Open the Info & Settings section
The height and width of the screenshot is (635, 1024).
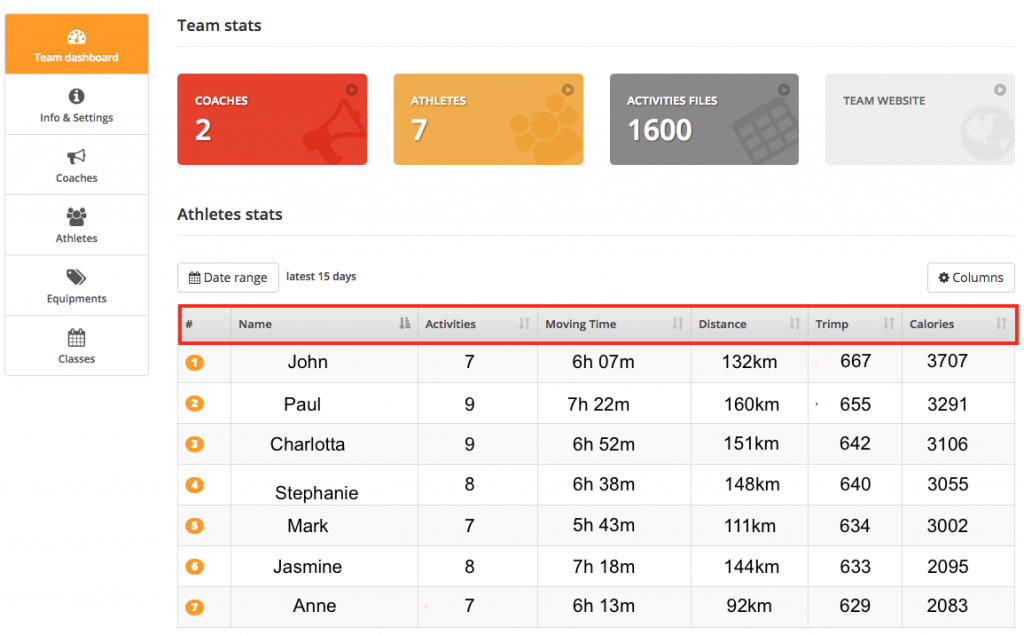click(x=76, y=104)
